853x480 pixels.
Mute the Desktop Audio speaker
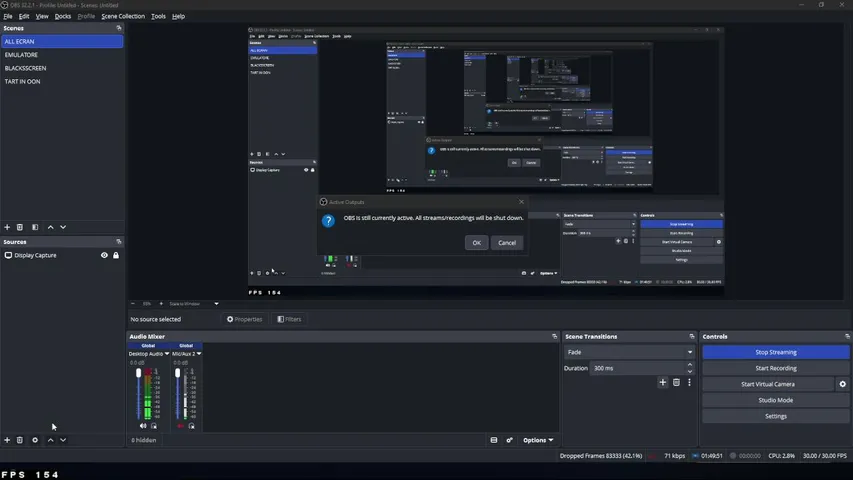coord(143,426)
